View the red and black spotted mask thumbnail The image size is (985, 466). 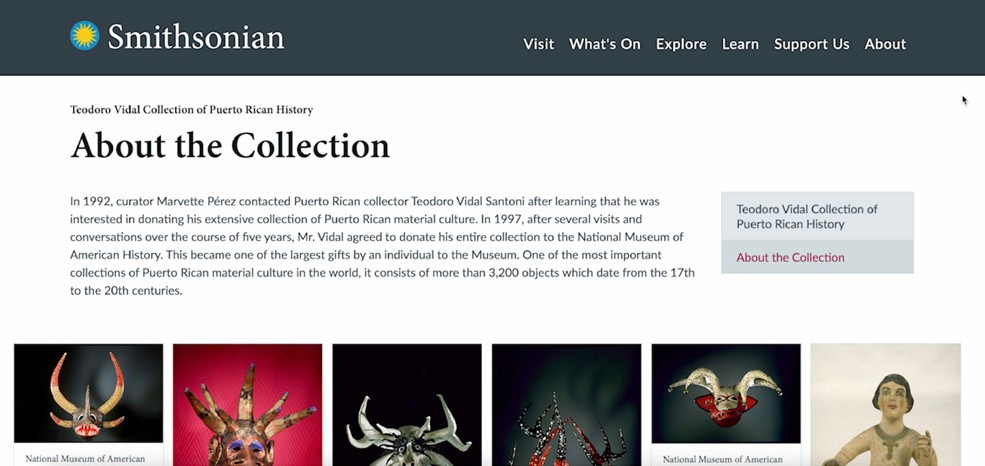coord(567,405)
